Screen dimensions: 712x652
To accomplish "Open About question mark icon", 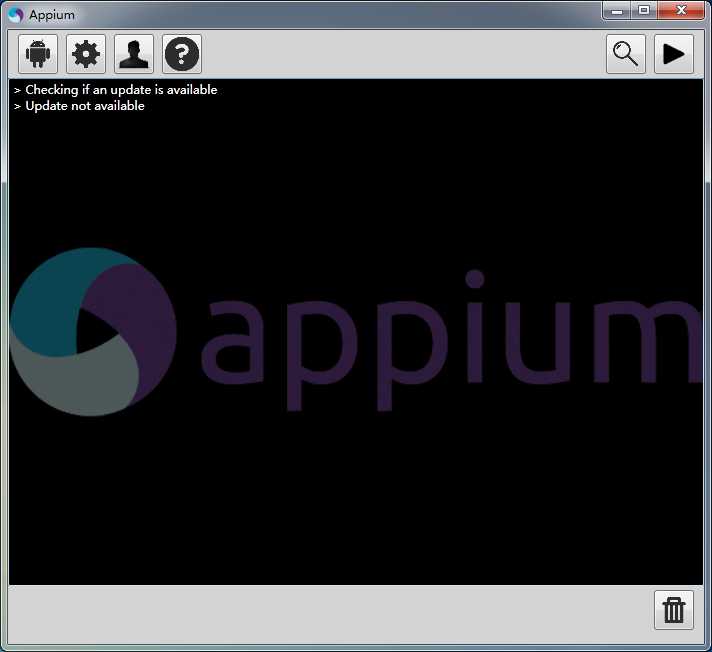I will tap(182, 54).
